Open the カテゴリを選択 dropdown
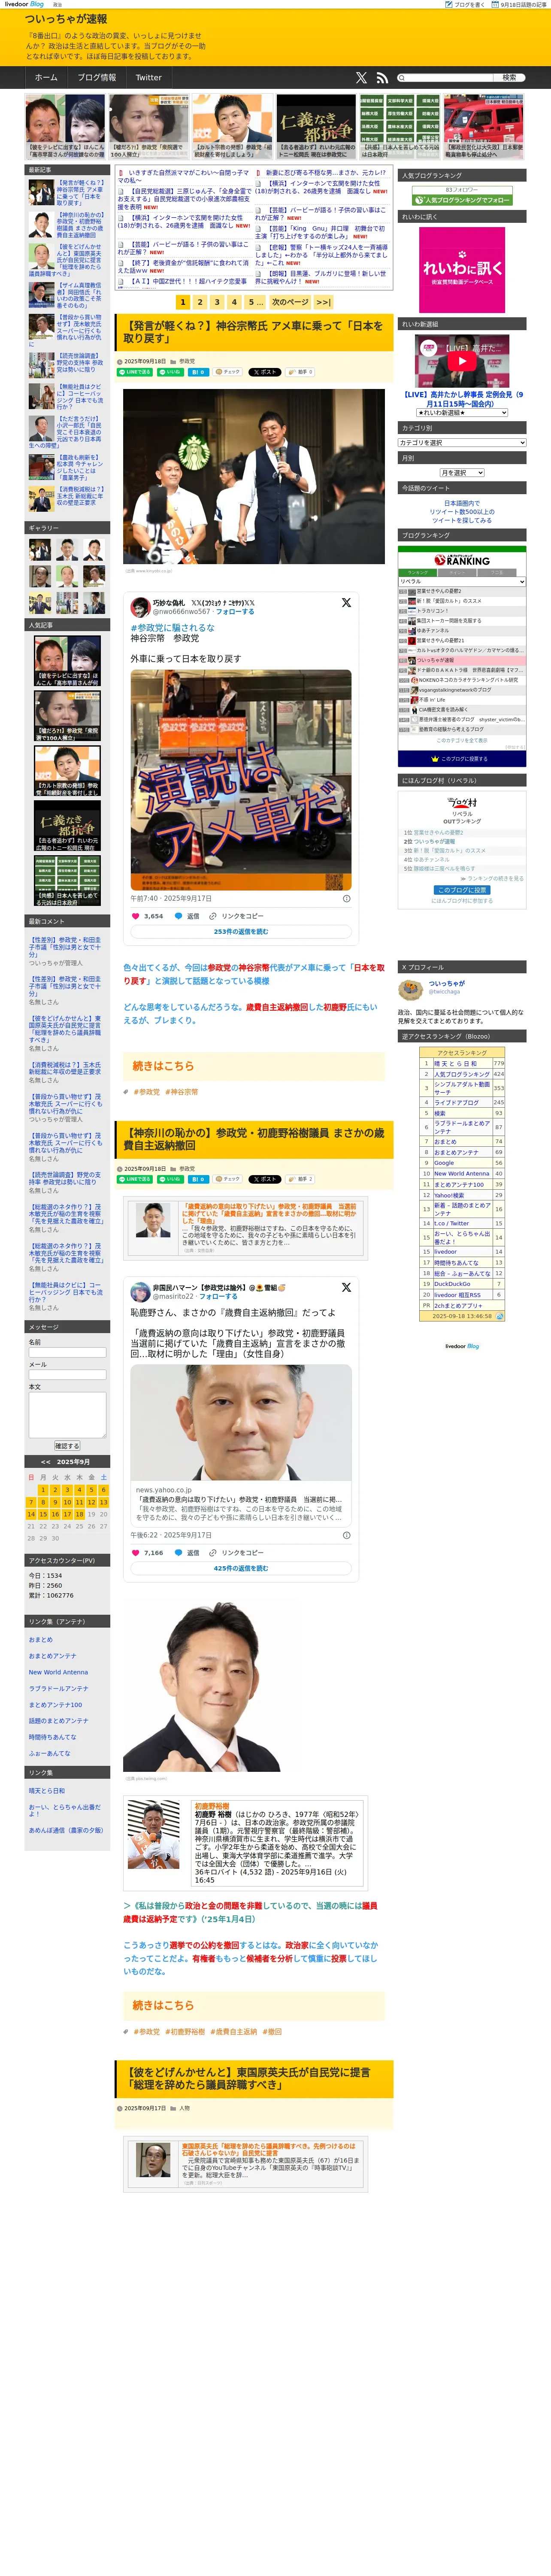Viewport: 551px width, 2576px height. (462, 442)
